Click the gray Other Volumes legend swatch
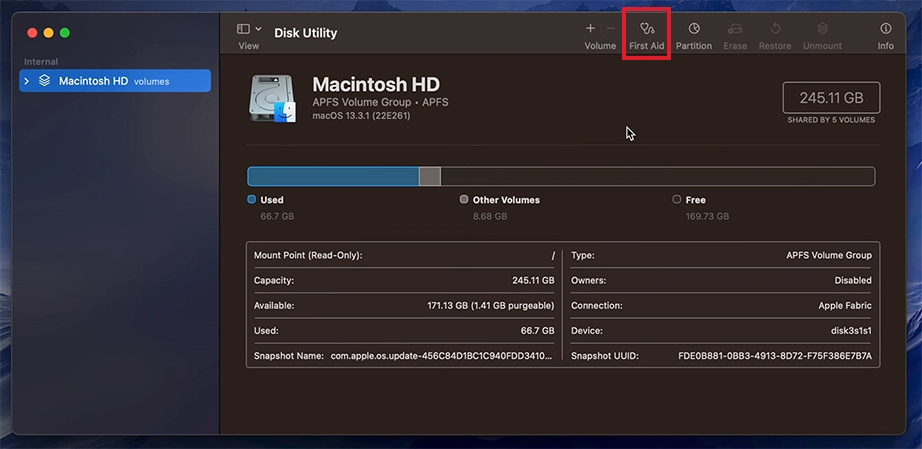 [464, 199]
